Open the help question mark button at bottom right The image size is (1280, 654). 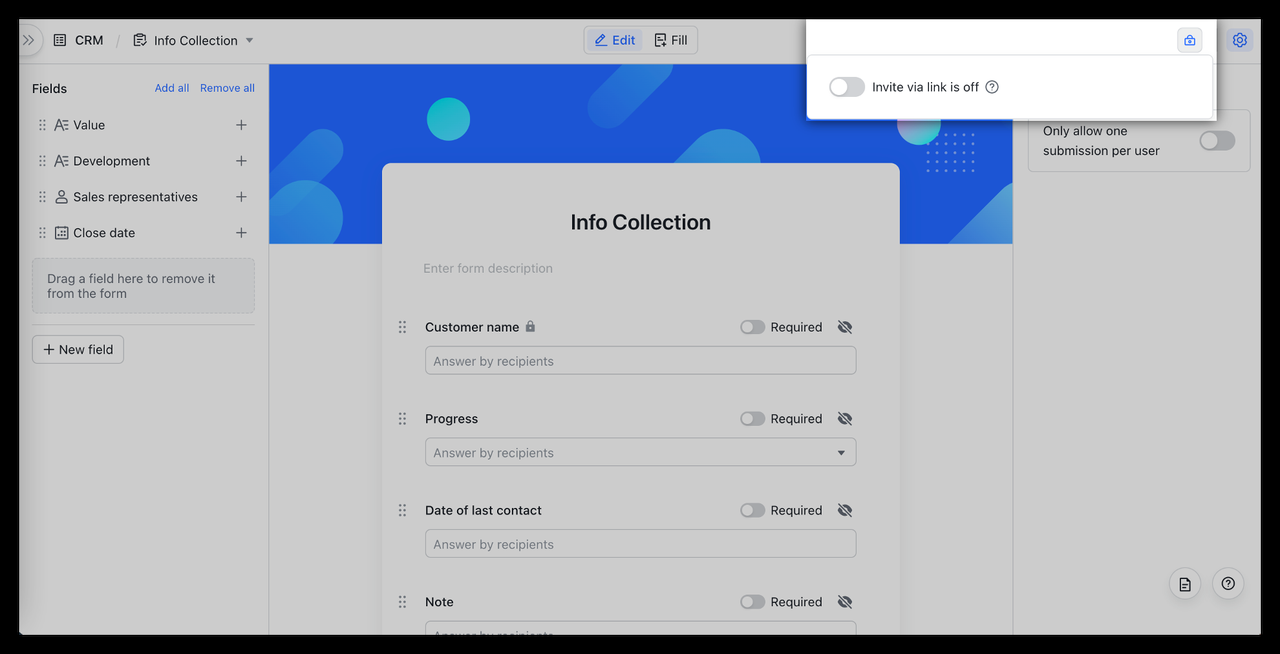[1228, 584]
